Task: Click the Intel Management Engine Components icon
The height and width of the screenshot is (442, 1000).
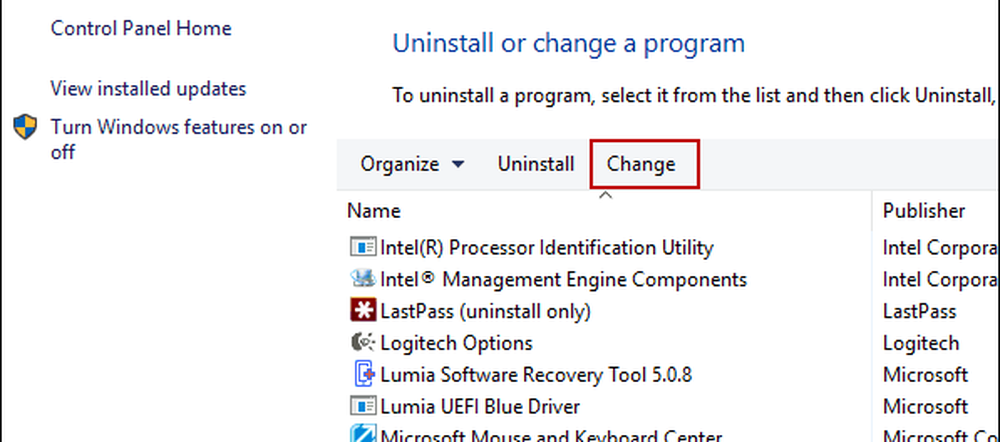Action: pos(362,279)
